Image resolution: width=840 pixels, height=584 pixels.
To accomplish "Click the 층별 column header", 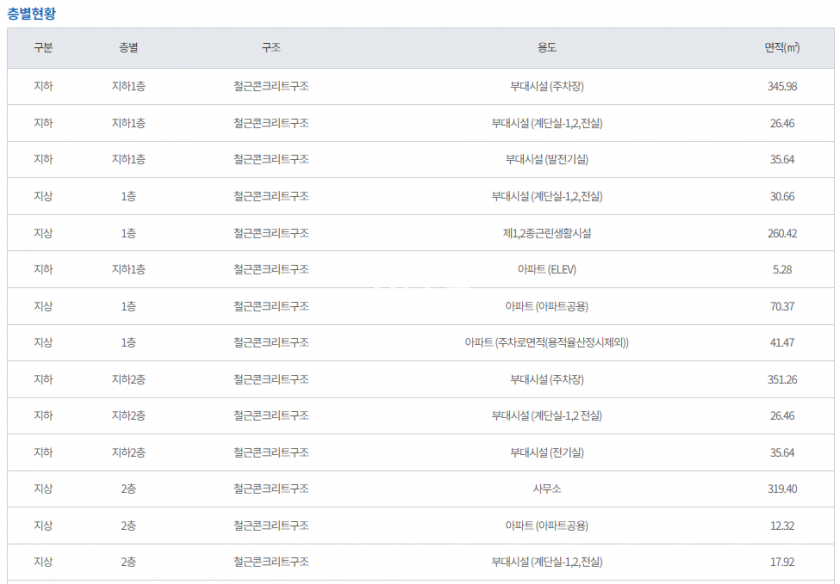I will point(128,48).
